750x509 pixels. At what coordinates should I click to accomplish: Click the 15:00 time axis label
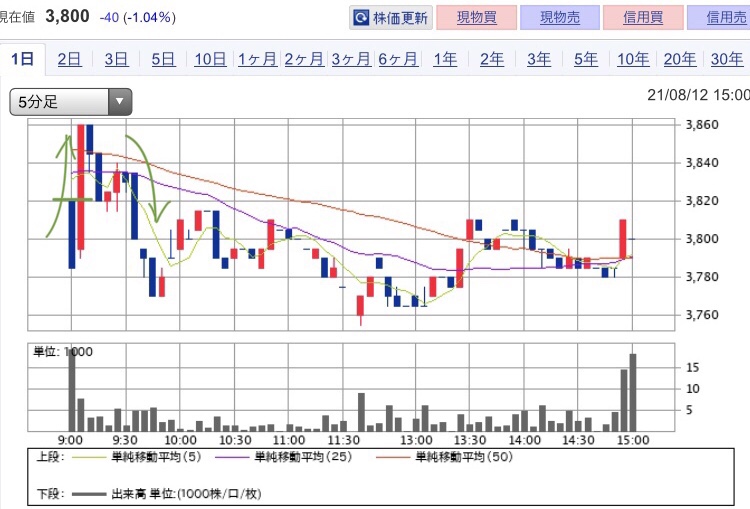coord(632,440)
